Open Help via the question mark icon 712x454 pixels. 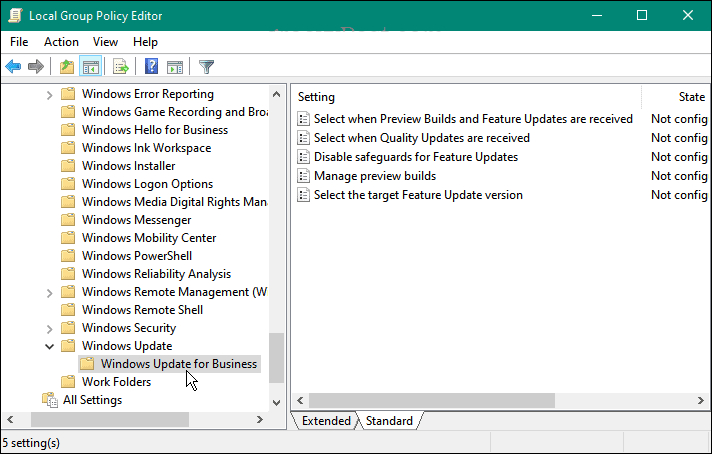coord(151,67)
